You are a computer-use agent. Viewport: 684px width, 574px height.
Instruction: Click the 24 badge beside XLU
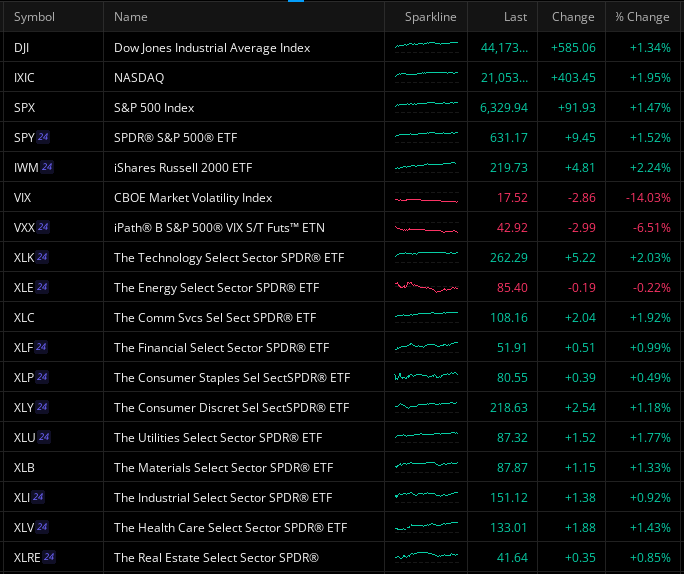[44, 437]
